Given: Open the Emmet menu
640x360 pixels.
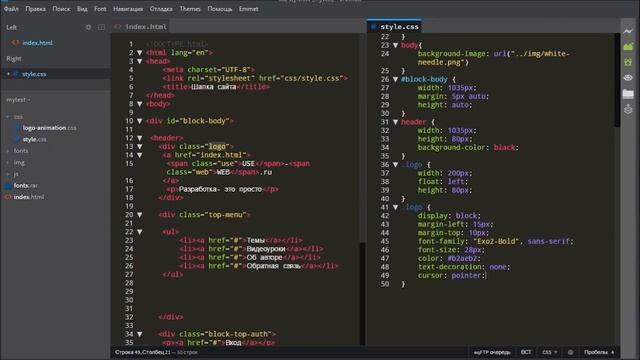Looking at the screenshot, I should click(249, 9).
